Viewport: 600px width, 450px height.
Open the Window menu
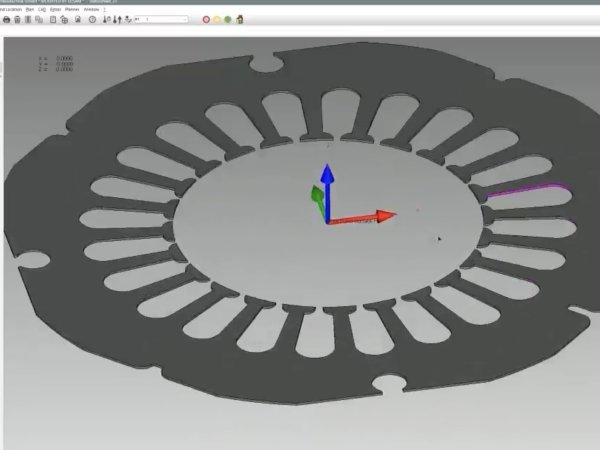tap(91, 9)
